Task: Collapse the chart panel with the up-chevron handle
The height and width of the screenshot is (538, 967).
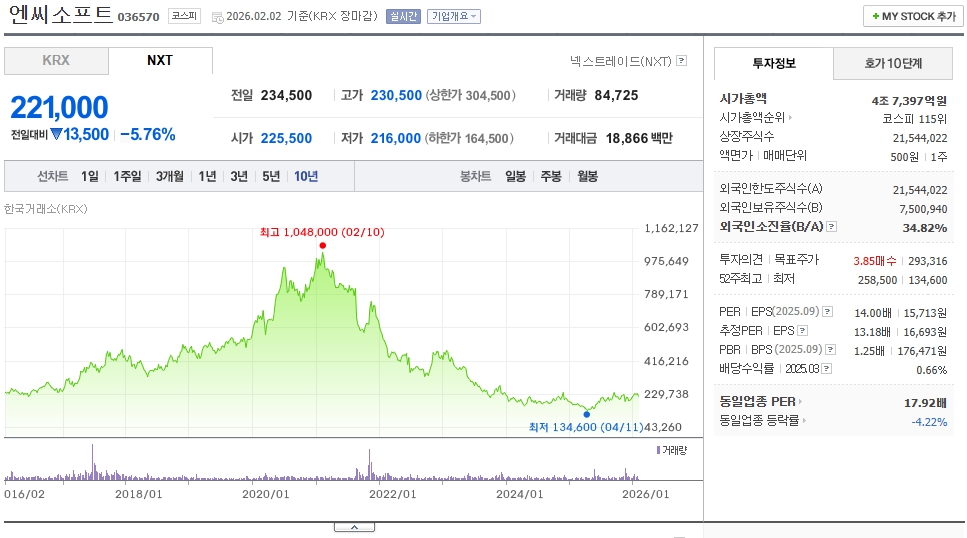Action: point(355,527)
